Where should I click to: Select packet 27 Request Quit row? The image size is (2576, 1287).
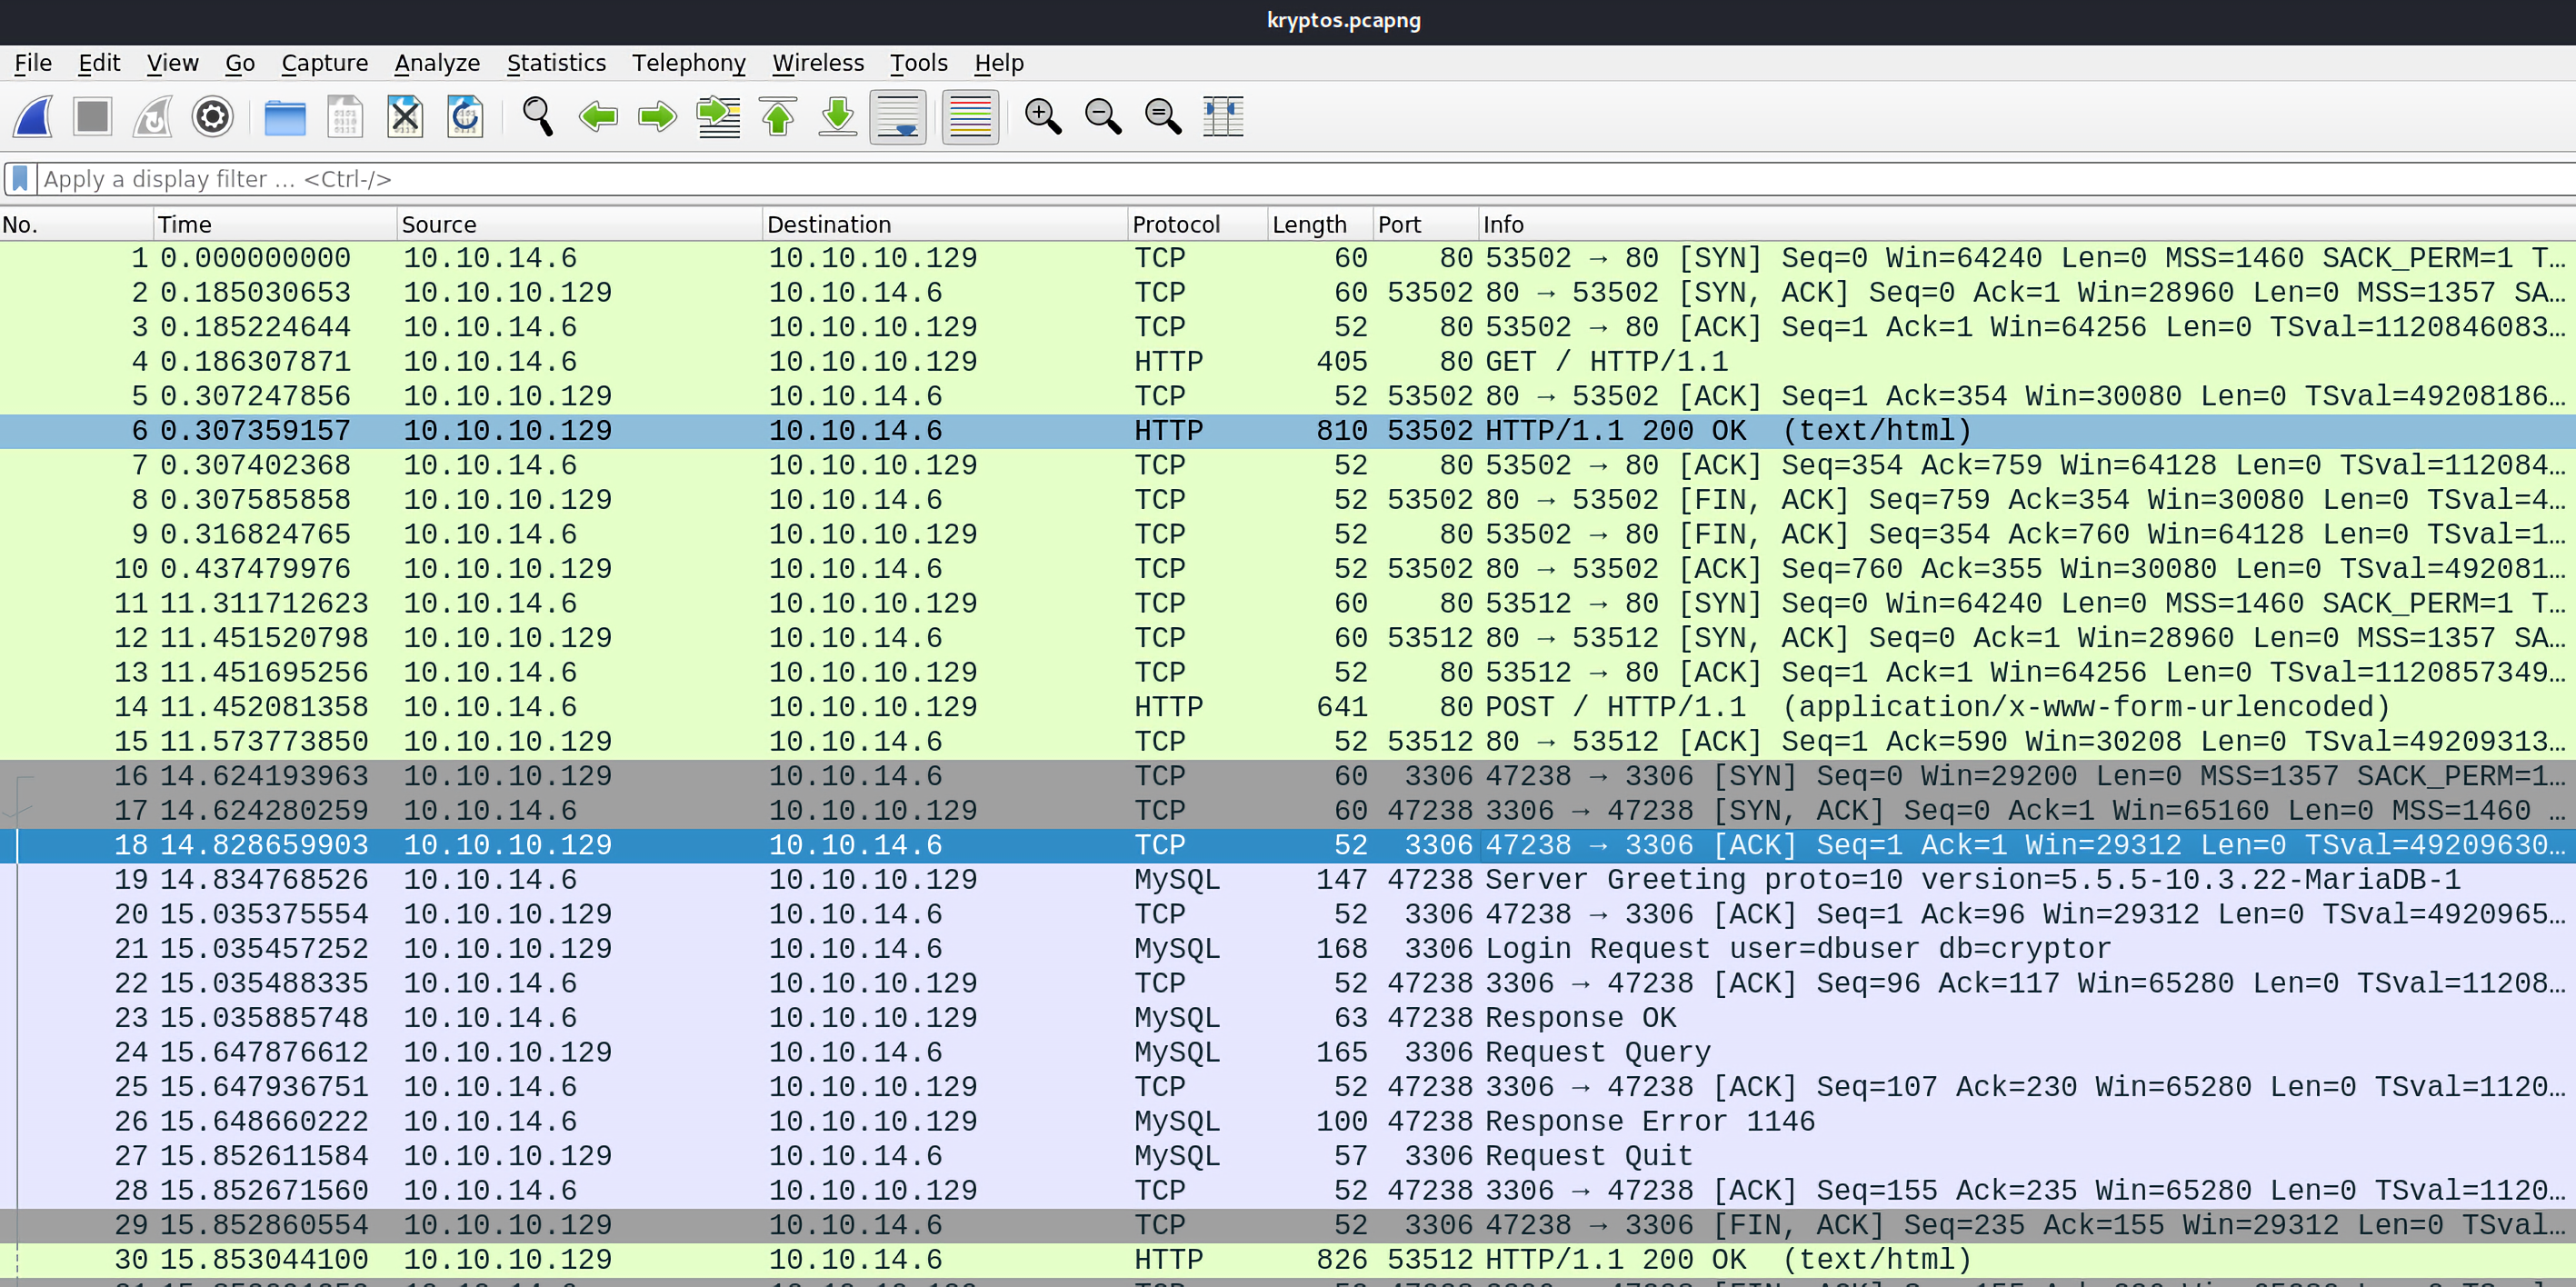(x=1288, y=1156)
